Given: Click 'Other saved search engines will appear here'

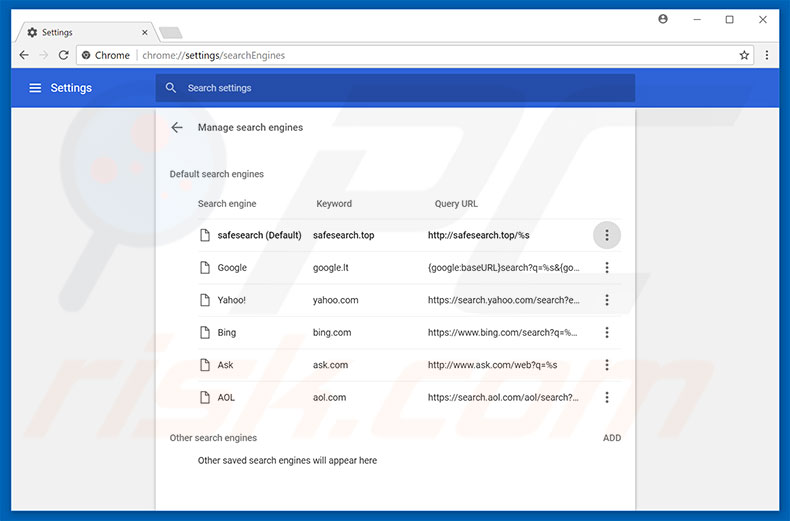Looking at the screenshot, I should click(287, 461).
